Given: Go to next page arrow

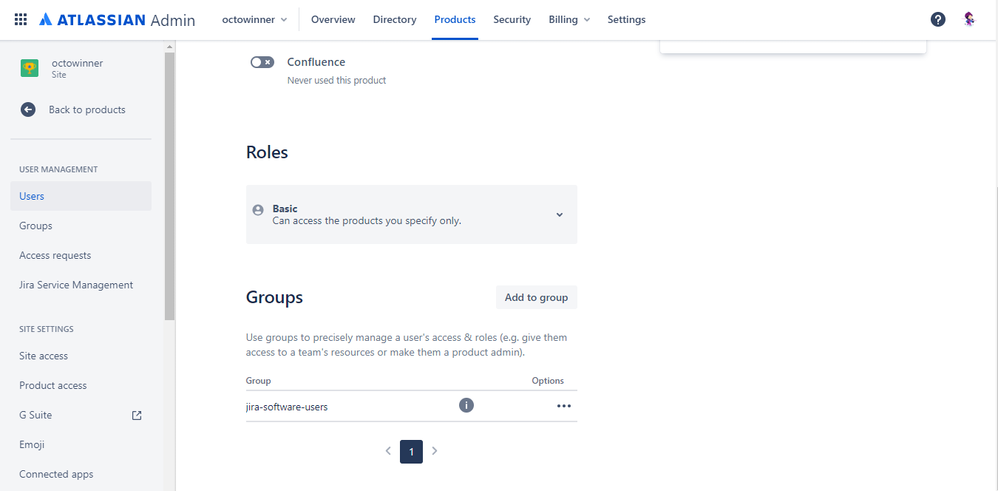Looking at the screenshot, I should [435, 451].
